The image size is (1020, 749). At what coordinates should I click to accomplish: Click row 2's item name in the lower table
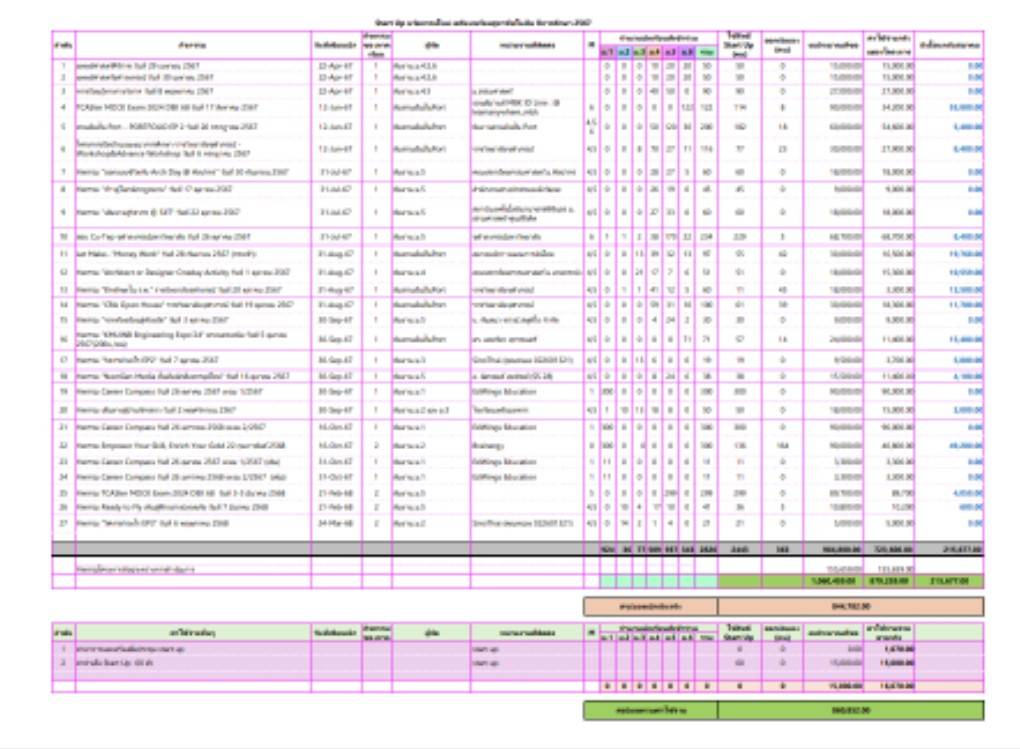click(114, 662)
